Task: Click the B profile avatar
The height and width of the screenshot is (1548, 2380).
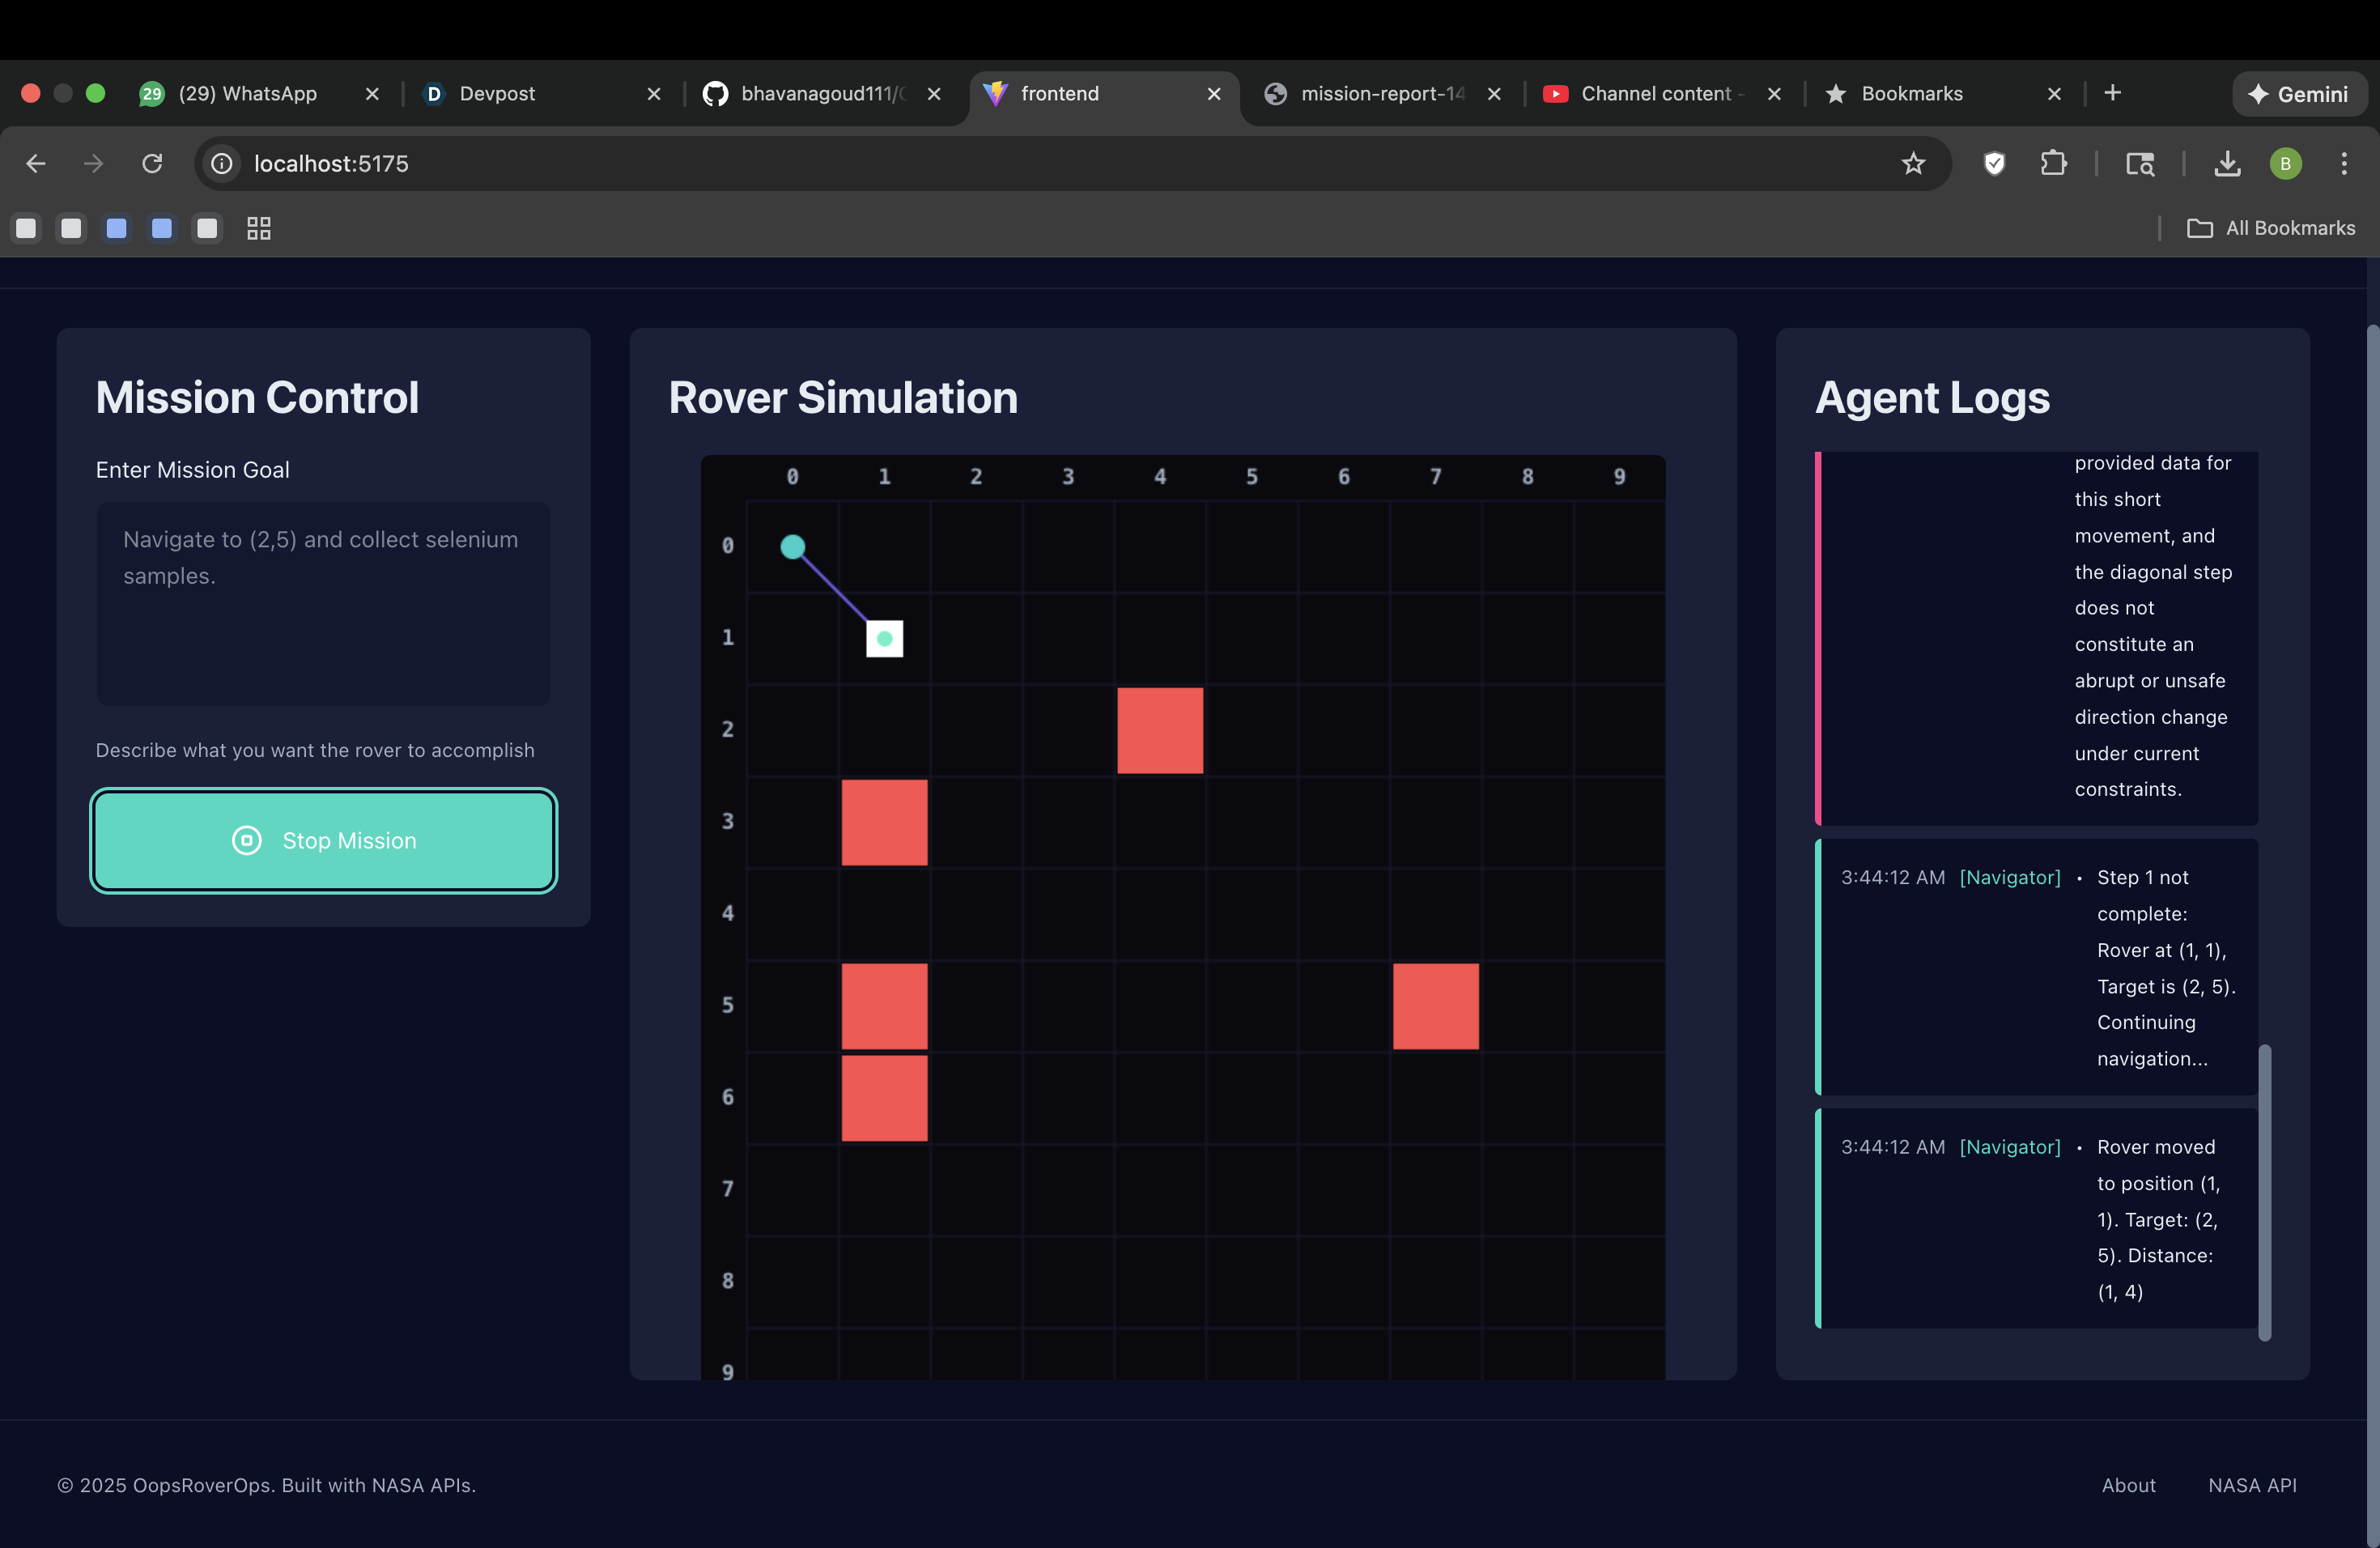Action: tap(2285, 163)
